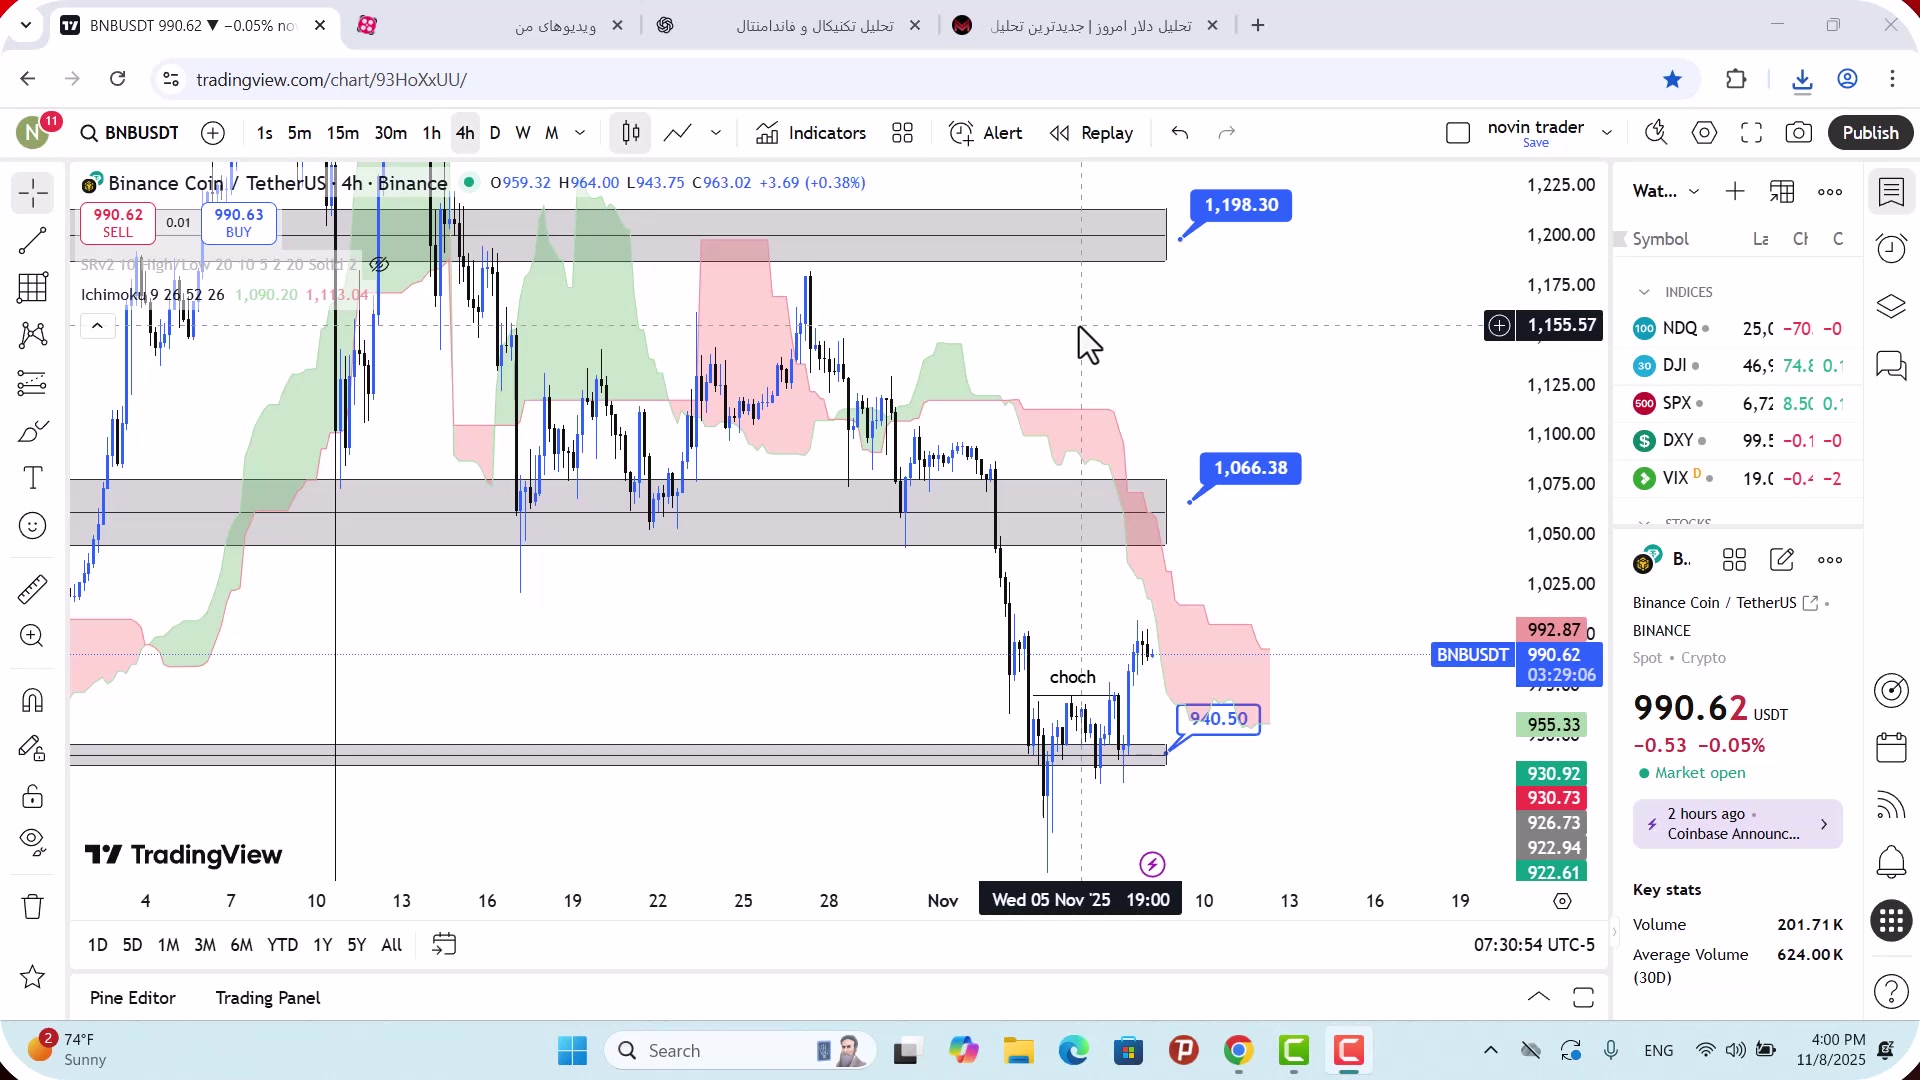Screen dimensions: 1920x1080
Task: Add symbol to the watchlist
Action: click(x=1735, y=192)
